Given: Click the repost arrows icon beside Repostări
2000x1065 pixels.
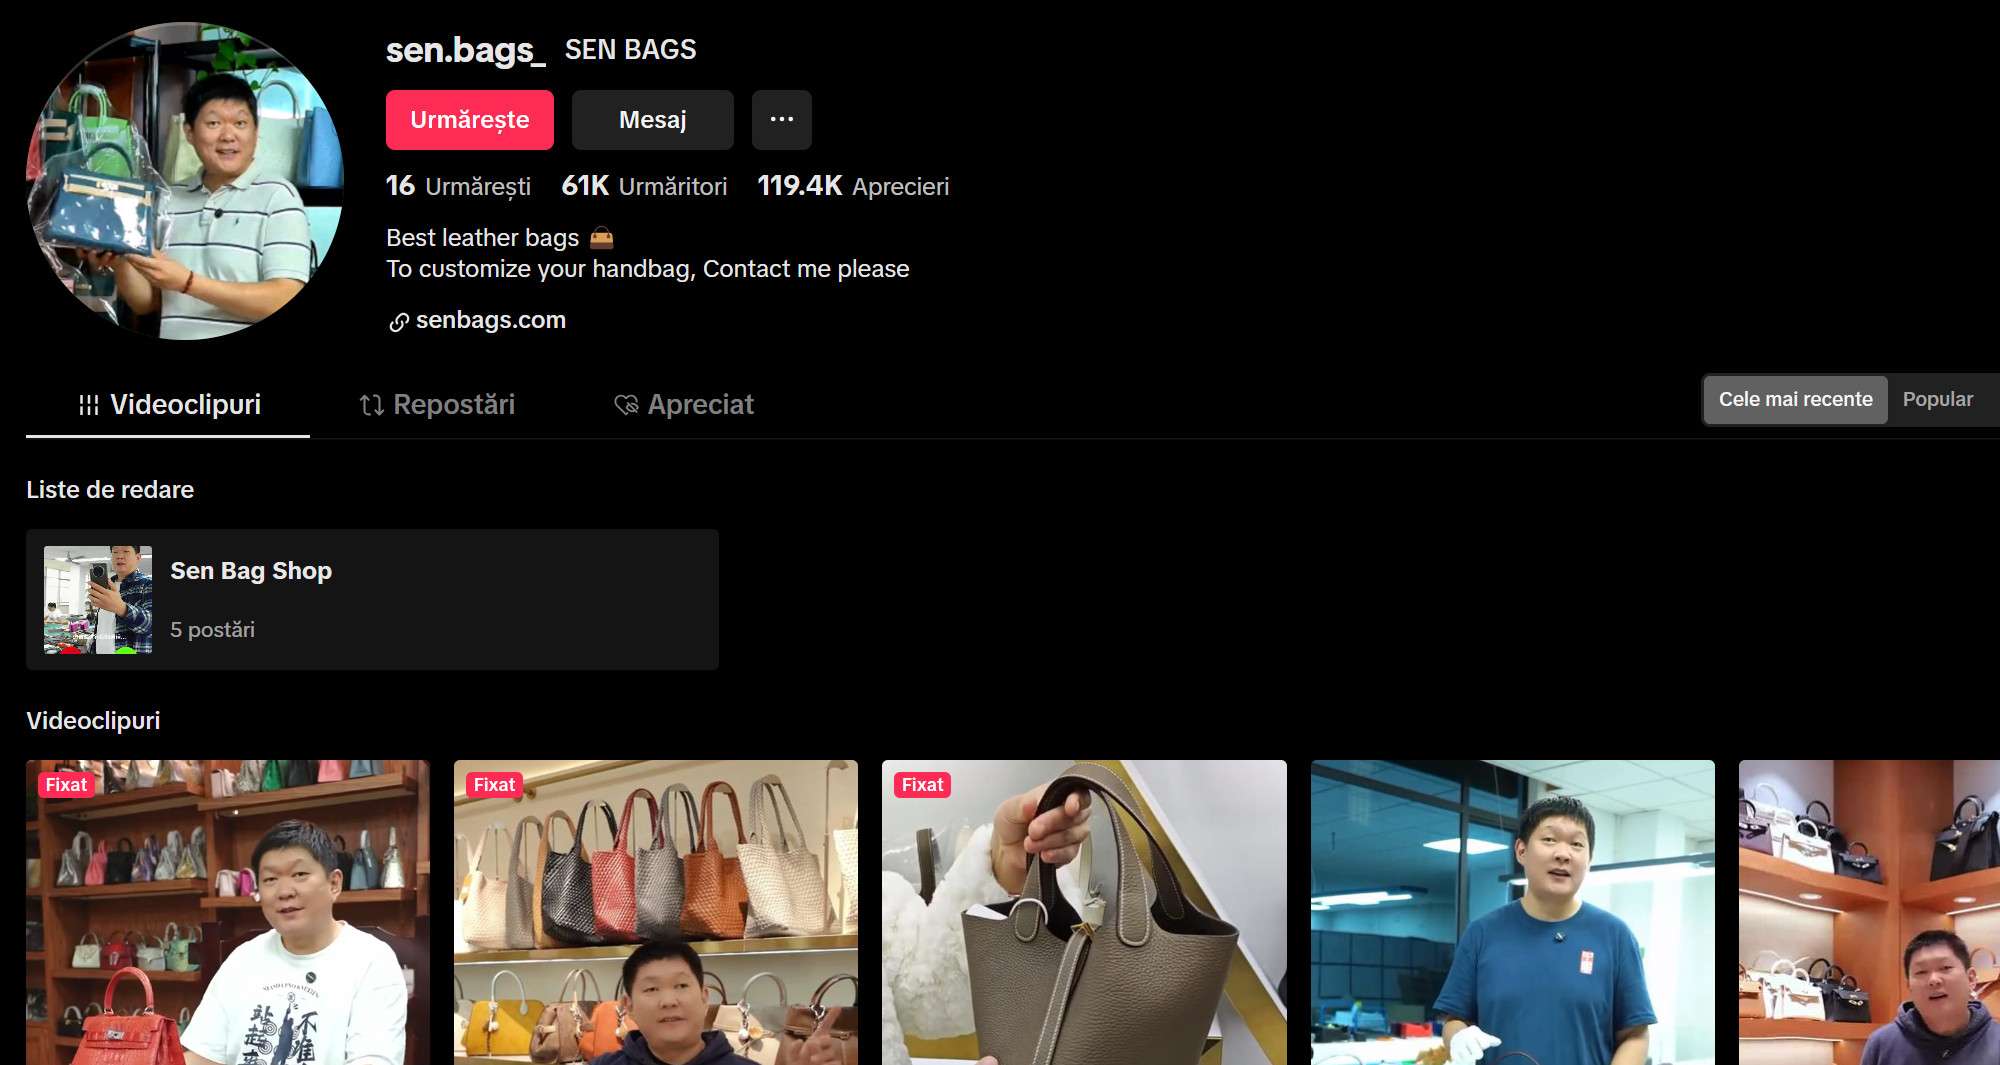Looking at the screenshot, I should pos(370,404).
